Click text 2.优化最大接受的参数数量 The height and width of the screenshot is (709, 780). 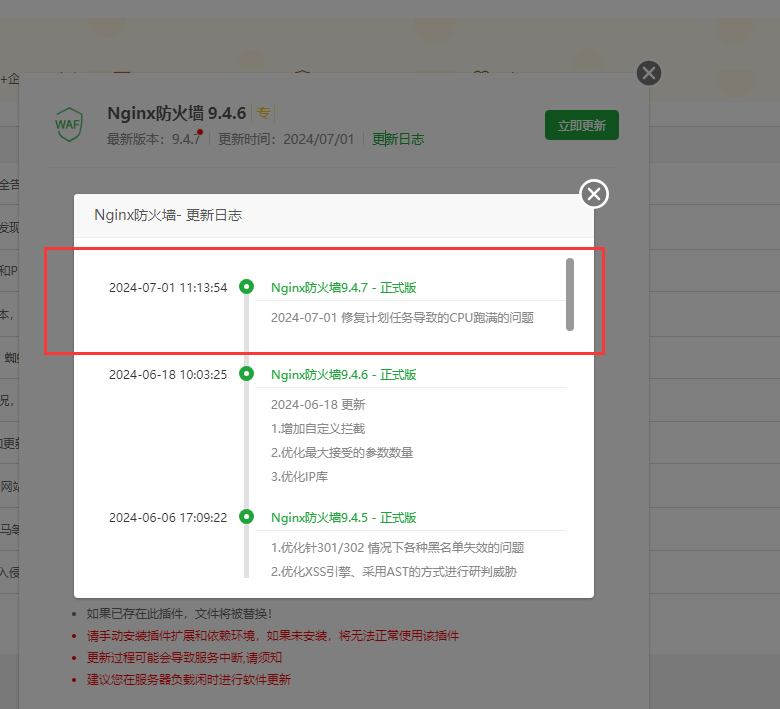[x=342, y=452]
